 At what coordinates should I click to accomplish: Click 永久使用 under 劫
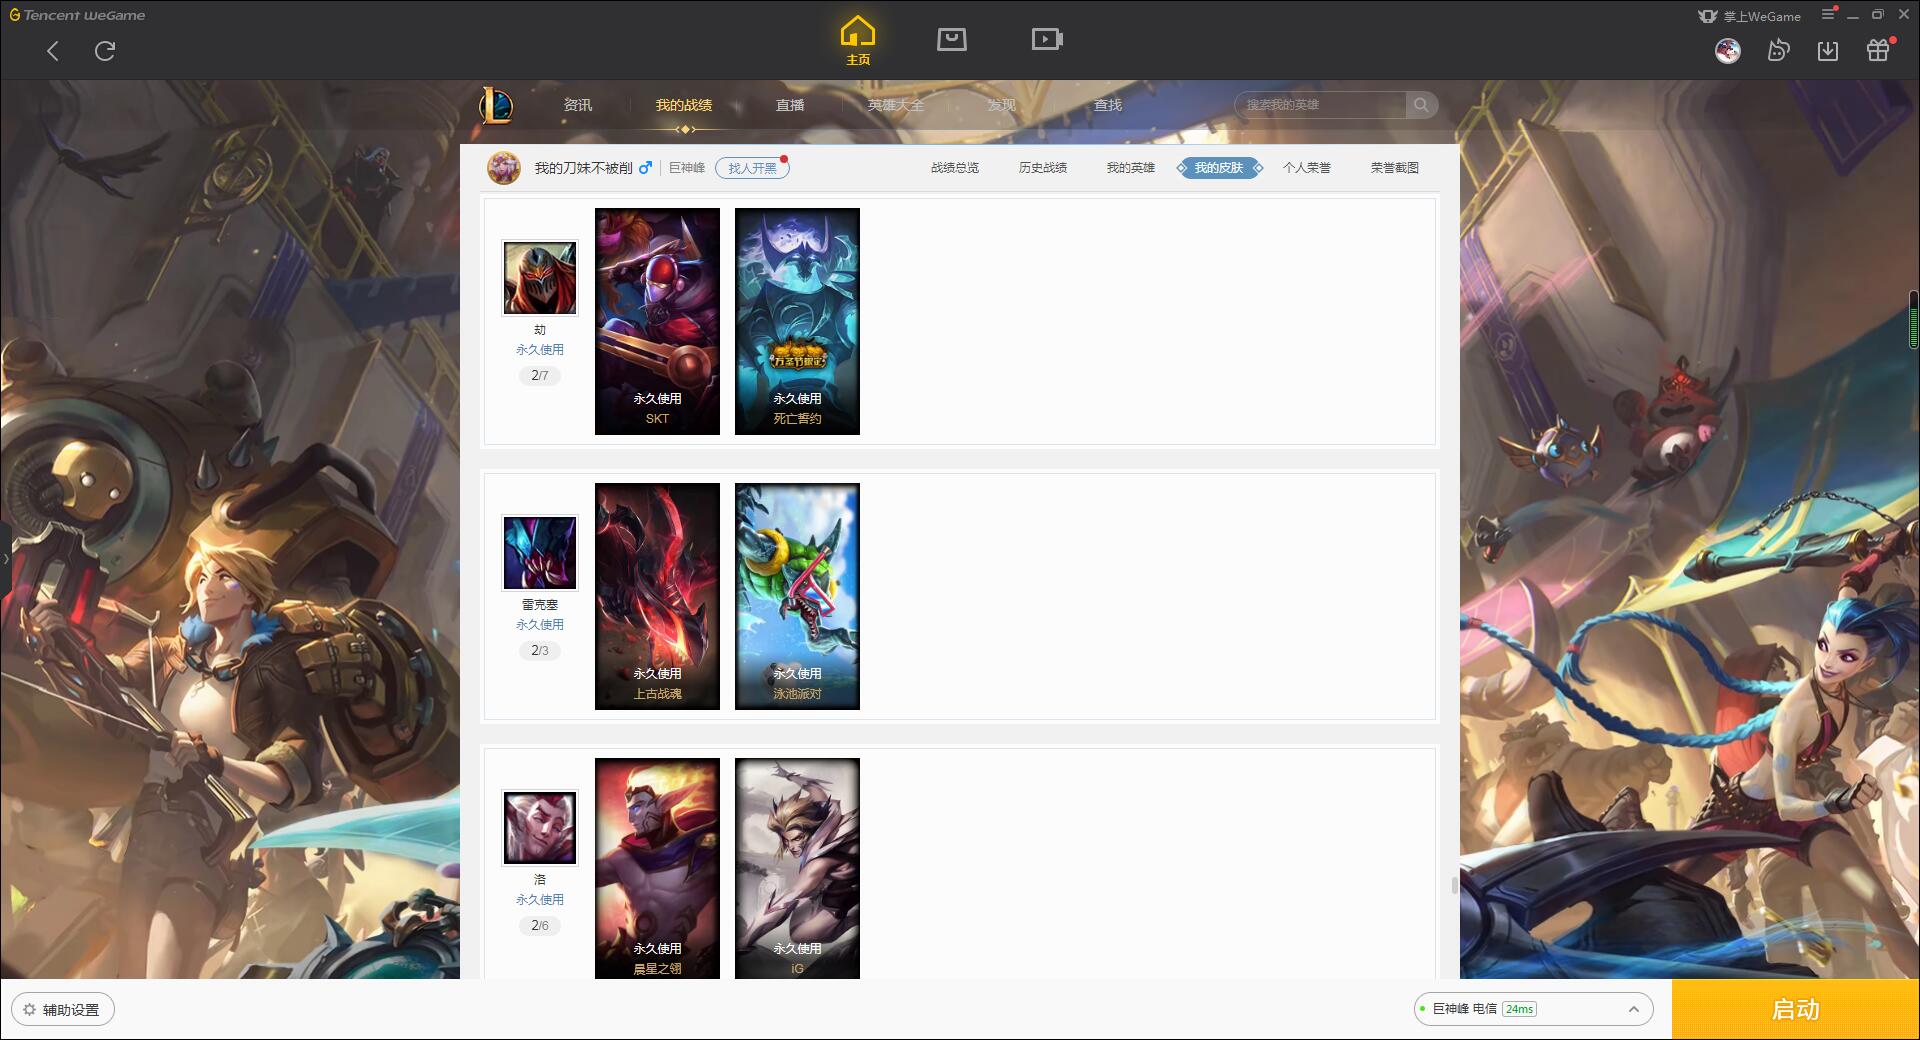[x=540, y=350]
